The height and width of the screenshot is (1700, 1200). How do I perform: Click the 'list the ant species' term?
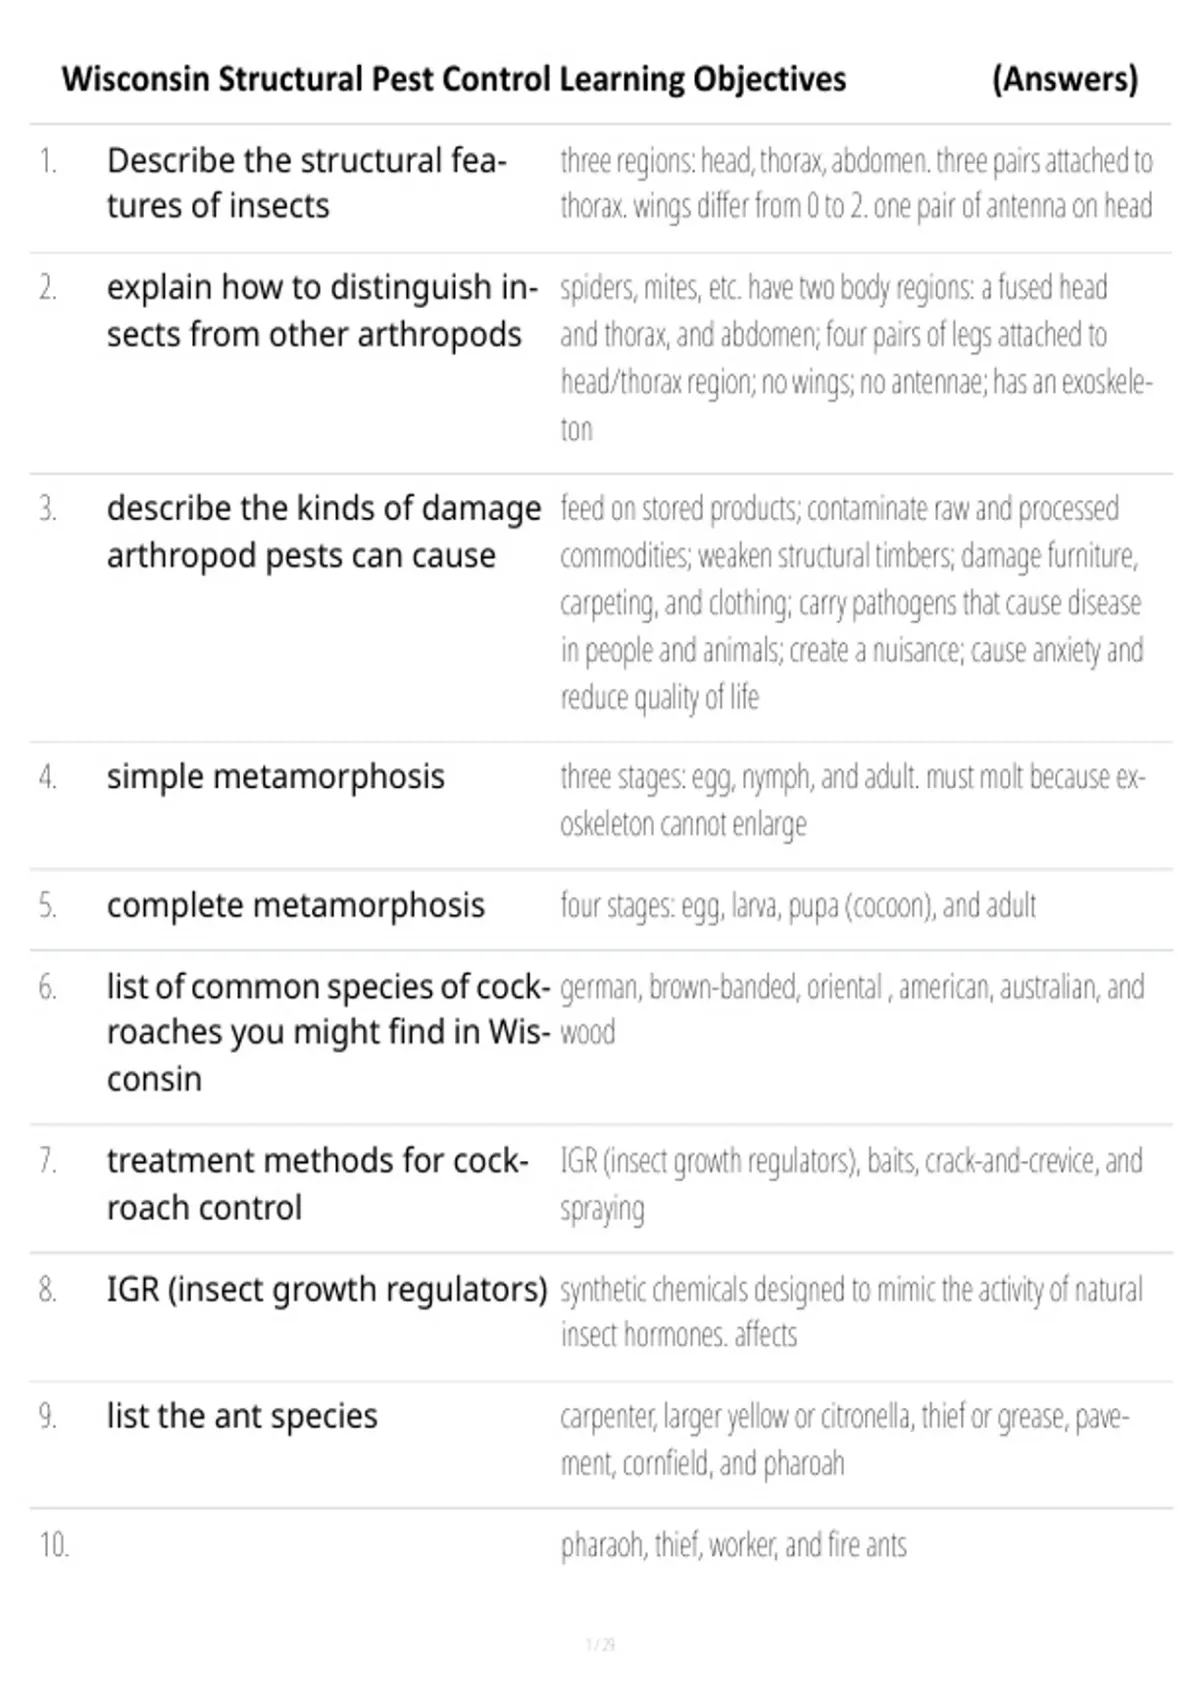pyautogui.click(x=242, y=1416)
